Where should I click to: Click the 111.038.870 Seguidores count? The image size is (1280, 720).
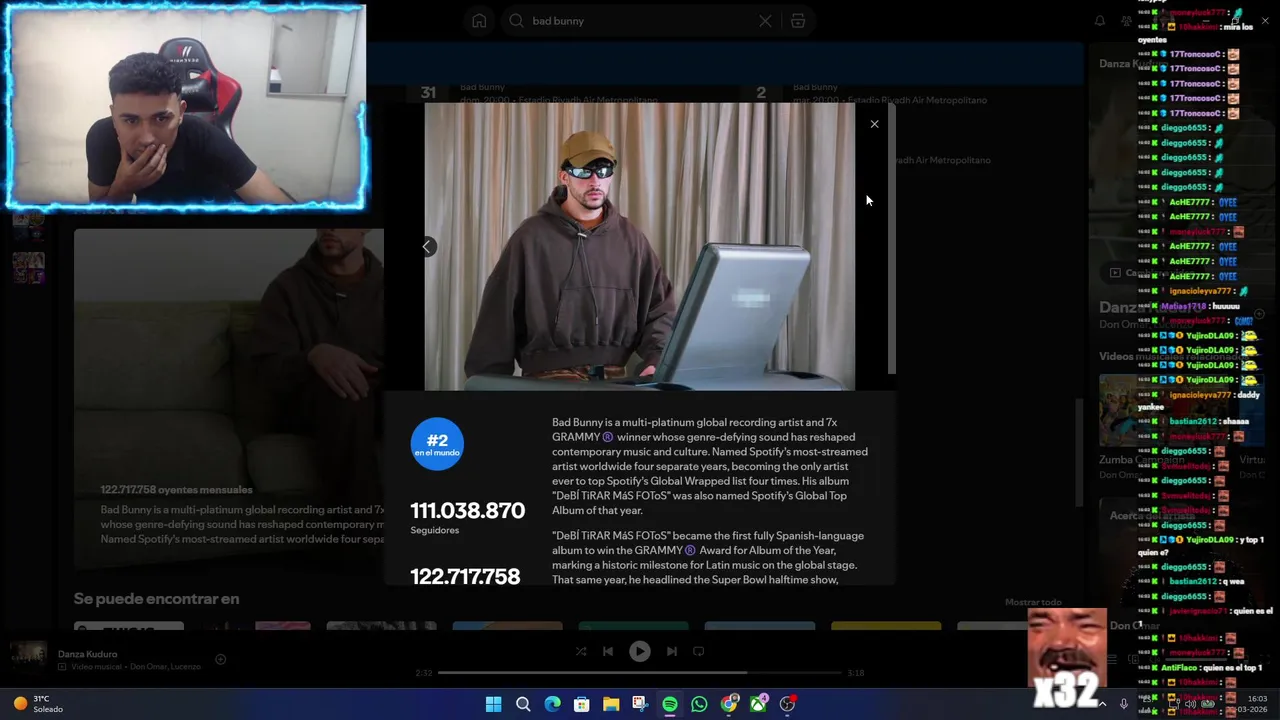tap(467, 517)
